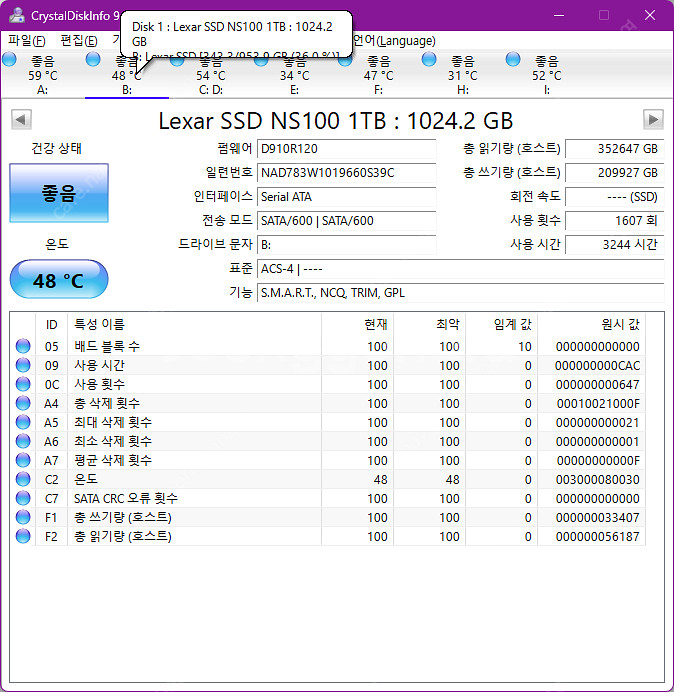Click the status orb of attribute A6
The width and height of the screenshot is (674, 692).
pyautogui.click(x=23, y=441)
